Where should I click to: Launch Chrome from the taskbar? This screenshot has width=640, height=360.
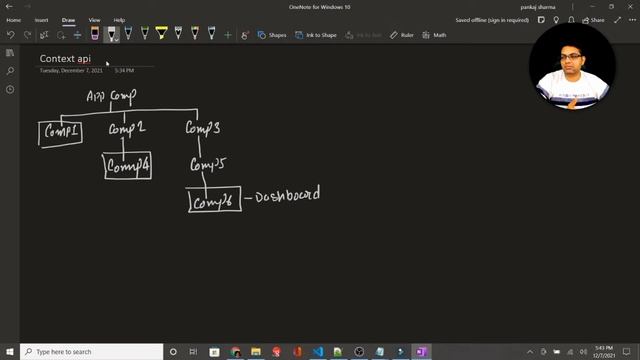point(236,351)
